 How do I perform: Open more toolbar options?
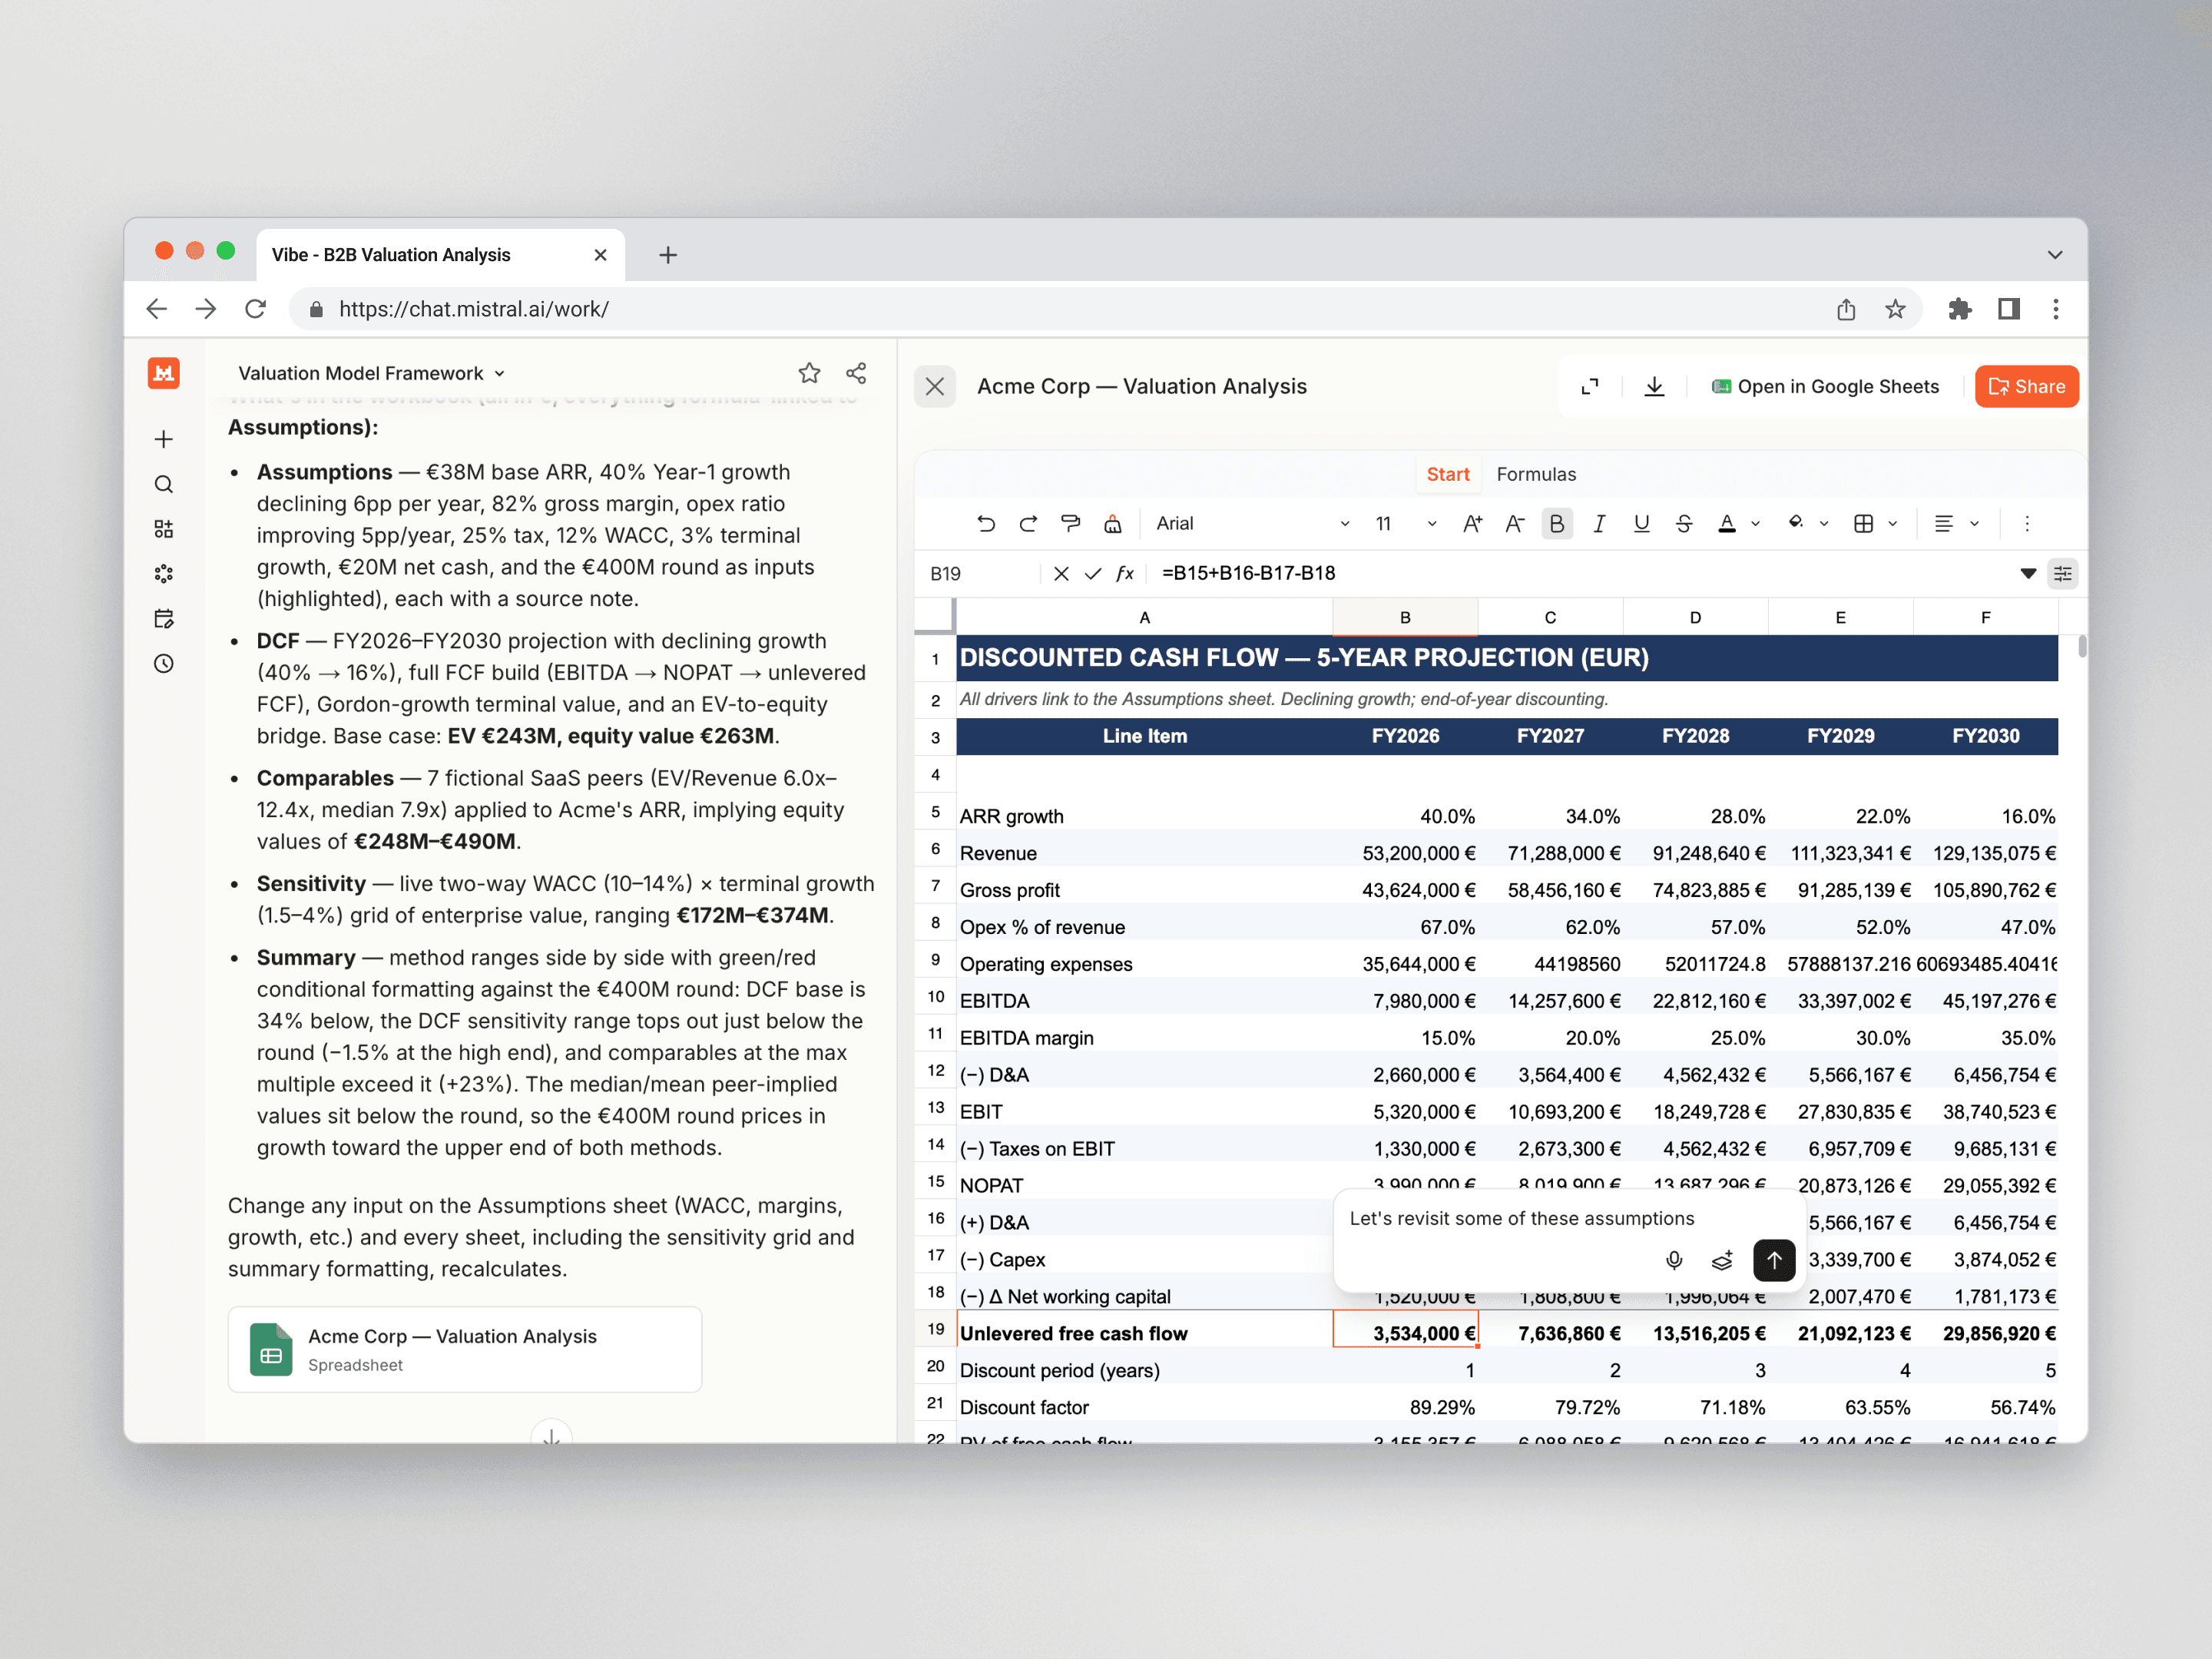2027,523
